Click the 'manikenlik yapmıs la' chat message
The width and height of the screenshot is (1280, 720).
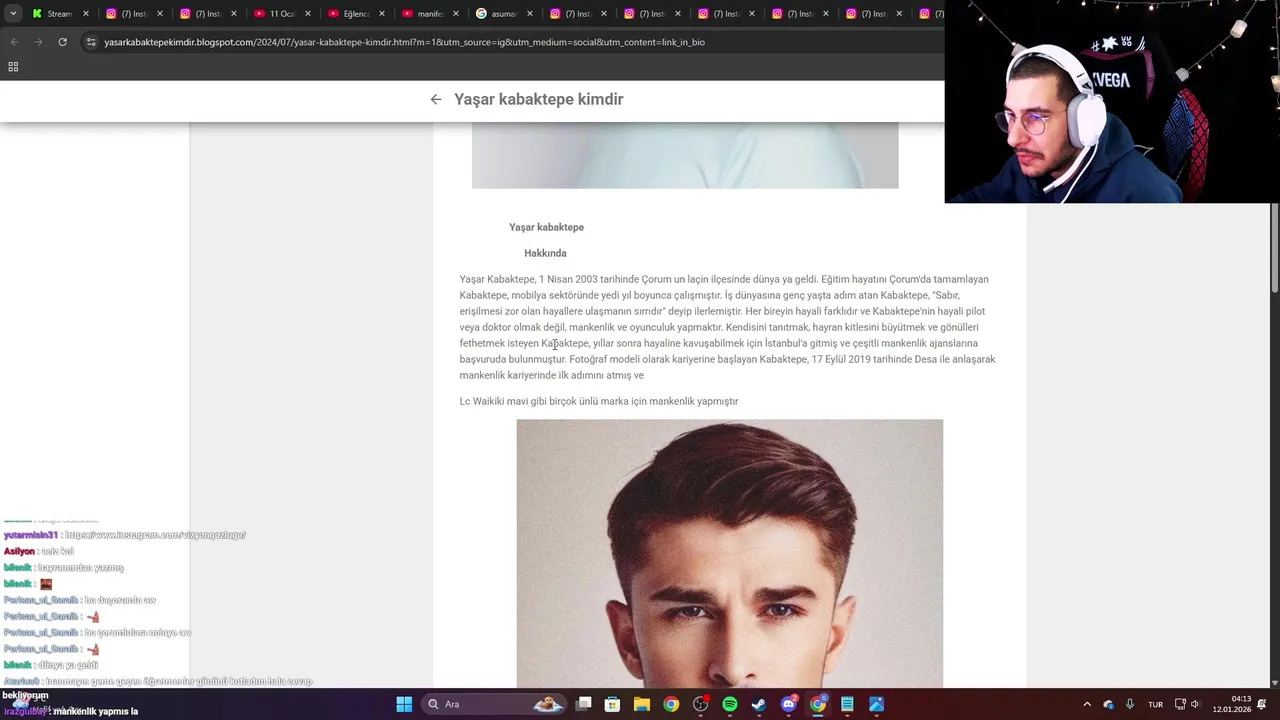point(95,711)
